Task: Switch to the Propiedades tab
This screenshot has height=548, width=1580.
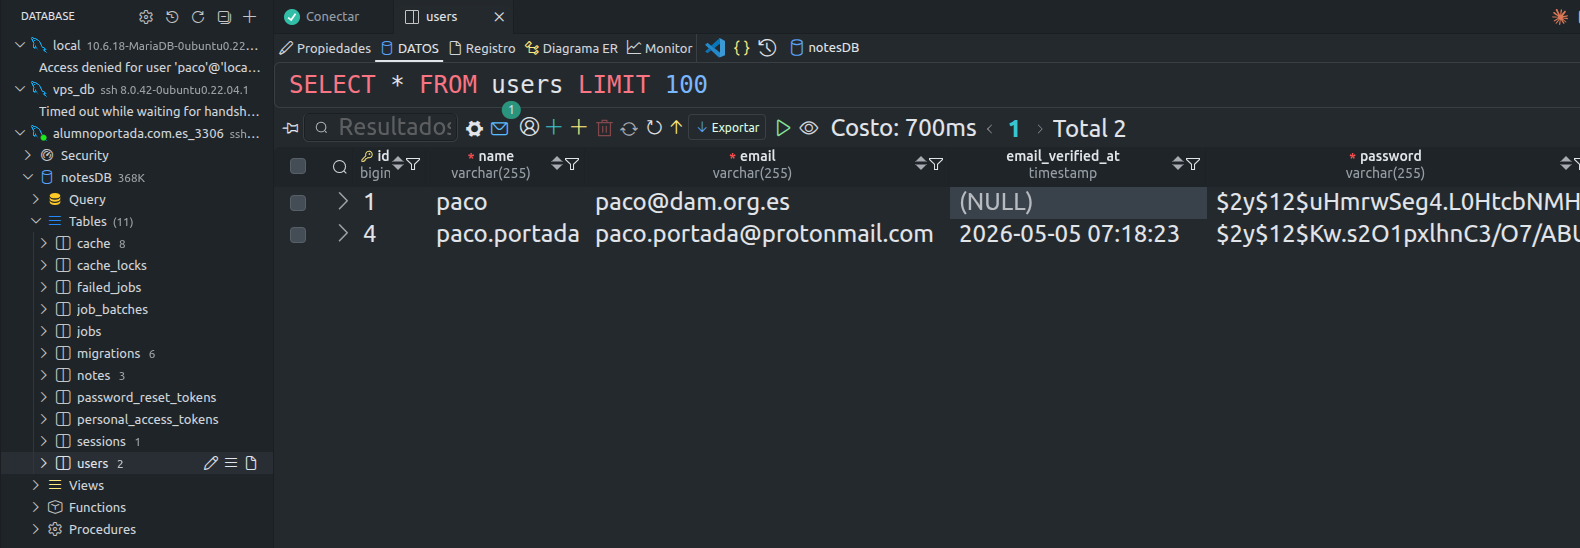Action: [325, 48]
